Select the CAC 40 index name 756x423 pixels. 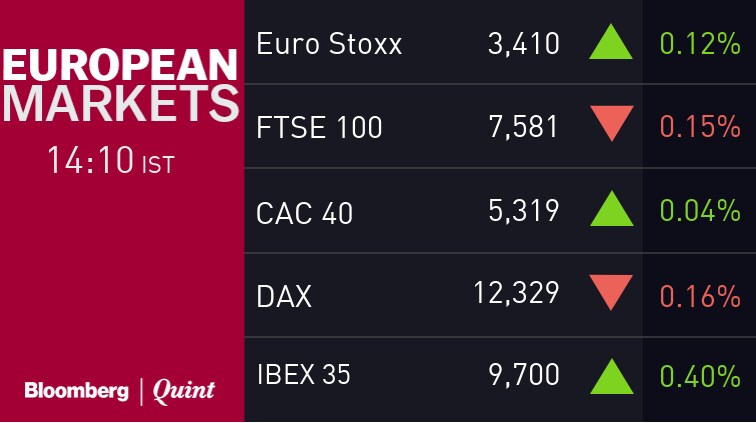(304, 212)
